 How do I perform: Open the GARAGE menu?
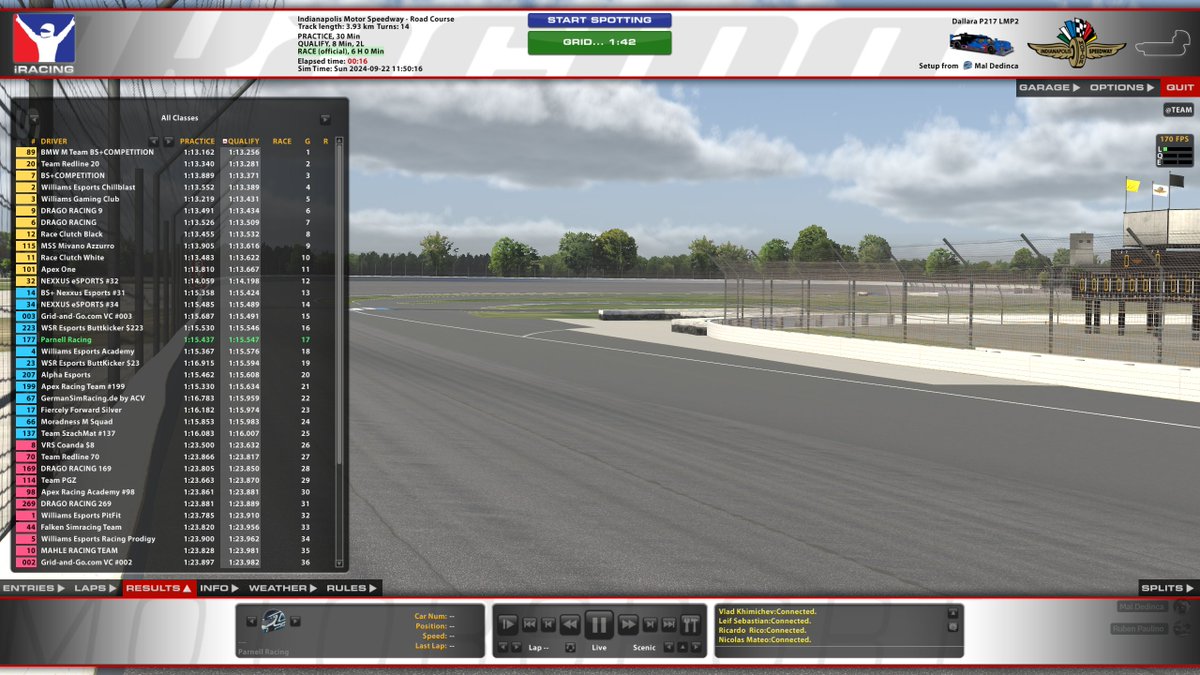1049,87
